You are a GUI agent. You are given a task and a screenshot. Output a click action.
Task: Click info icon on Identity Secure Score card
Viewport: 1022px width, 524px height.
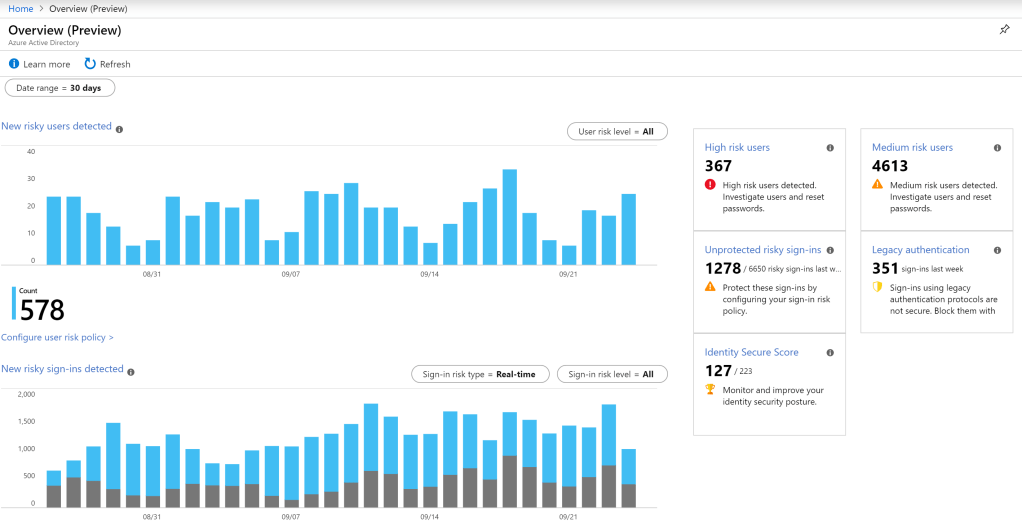point(830,353)
